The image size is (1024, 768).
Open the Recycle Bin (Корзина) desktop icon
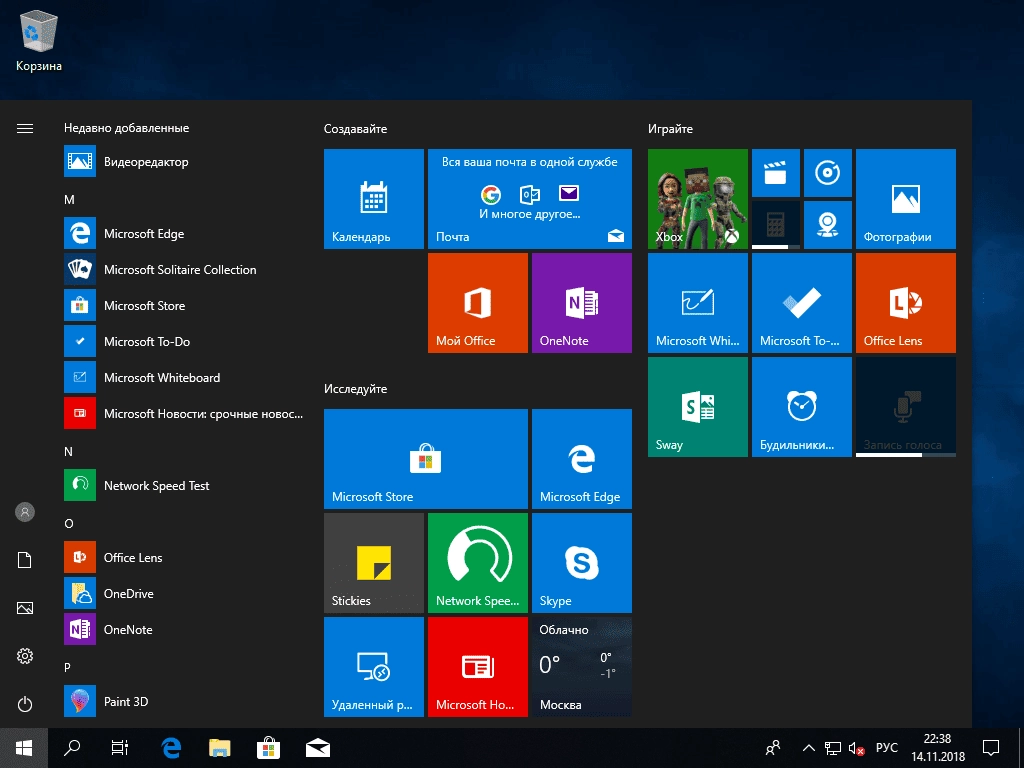[x=39, y=40]
